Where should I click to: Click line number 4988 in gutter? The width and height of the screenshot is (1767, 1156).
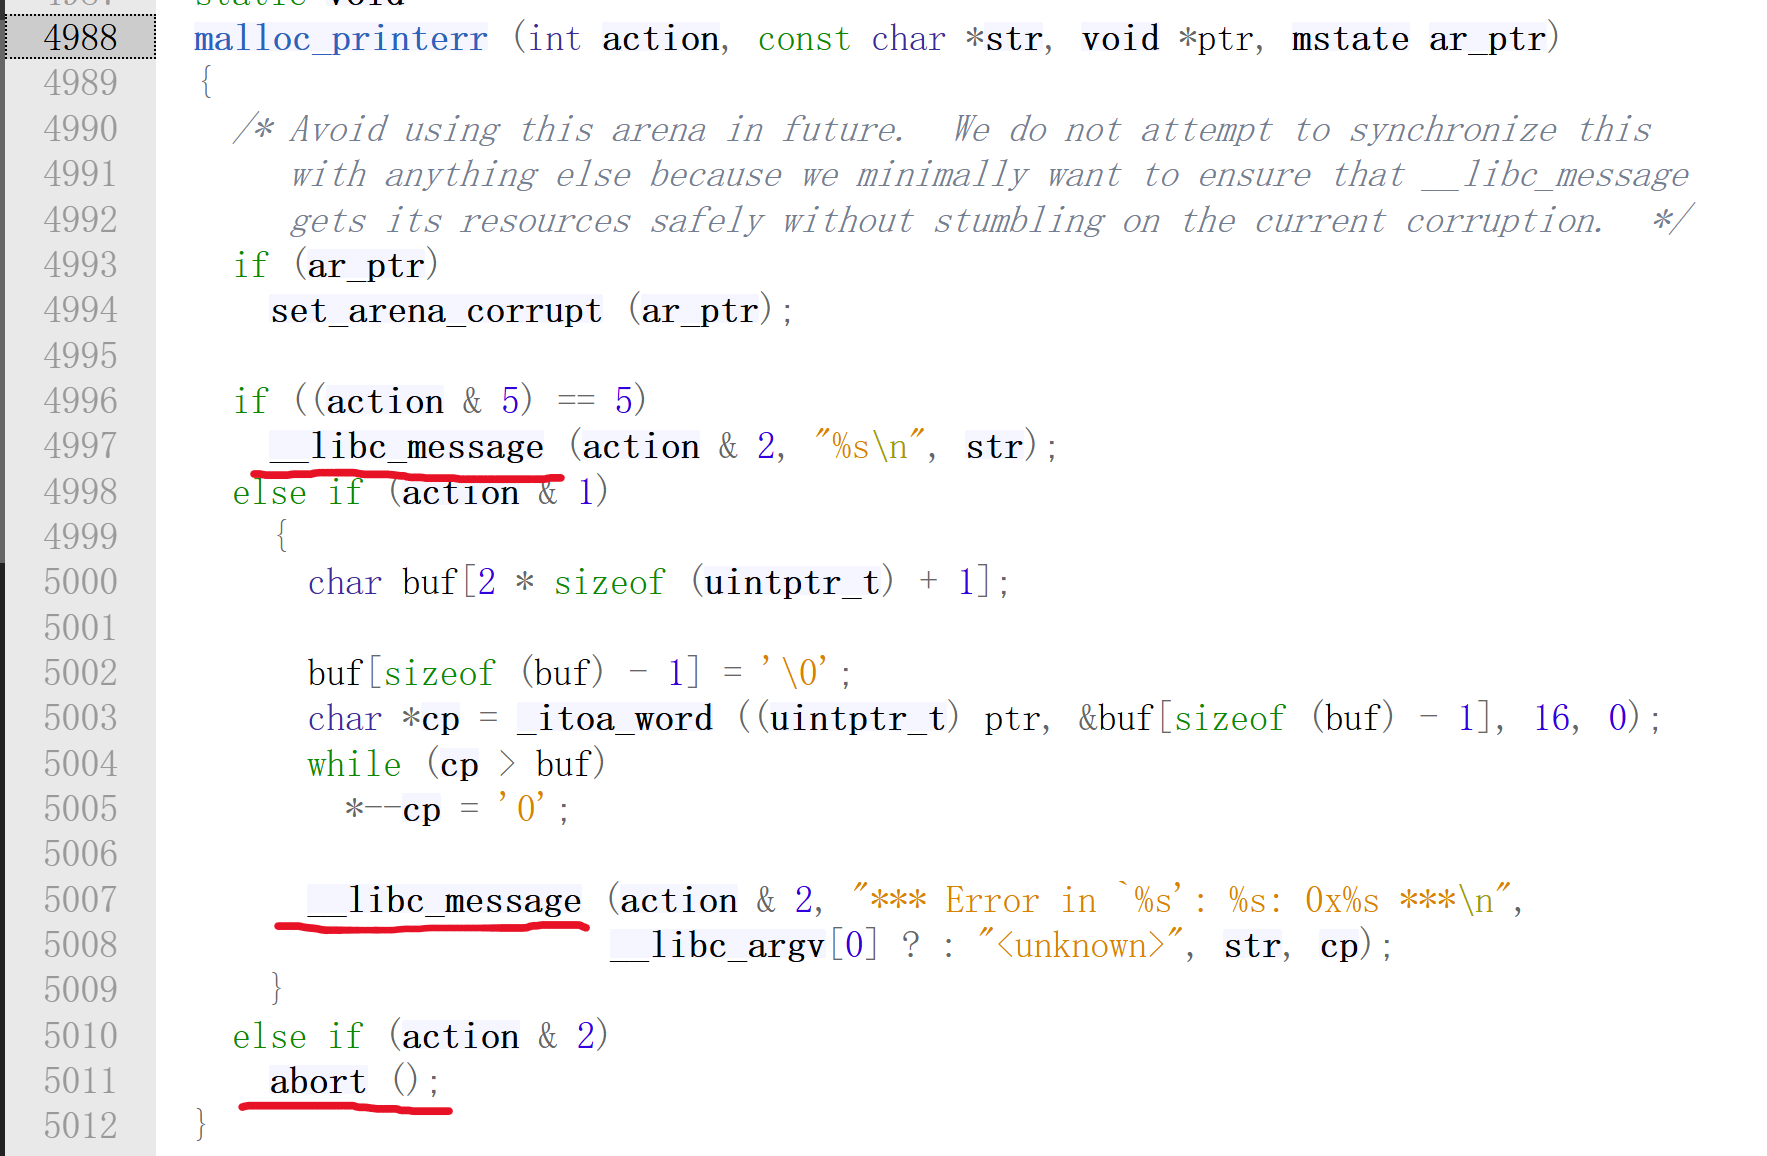tap(80, 38)
